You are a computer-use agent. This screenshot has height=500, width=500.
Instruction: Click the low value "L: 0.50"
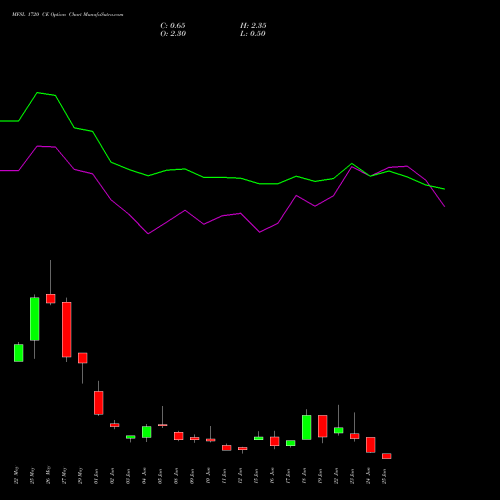(x=253, y=34)
